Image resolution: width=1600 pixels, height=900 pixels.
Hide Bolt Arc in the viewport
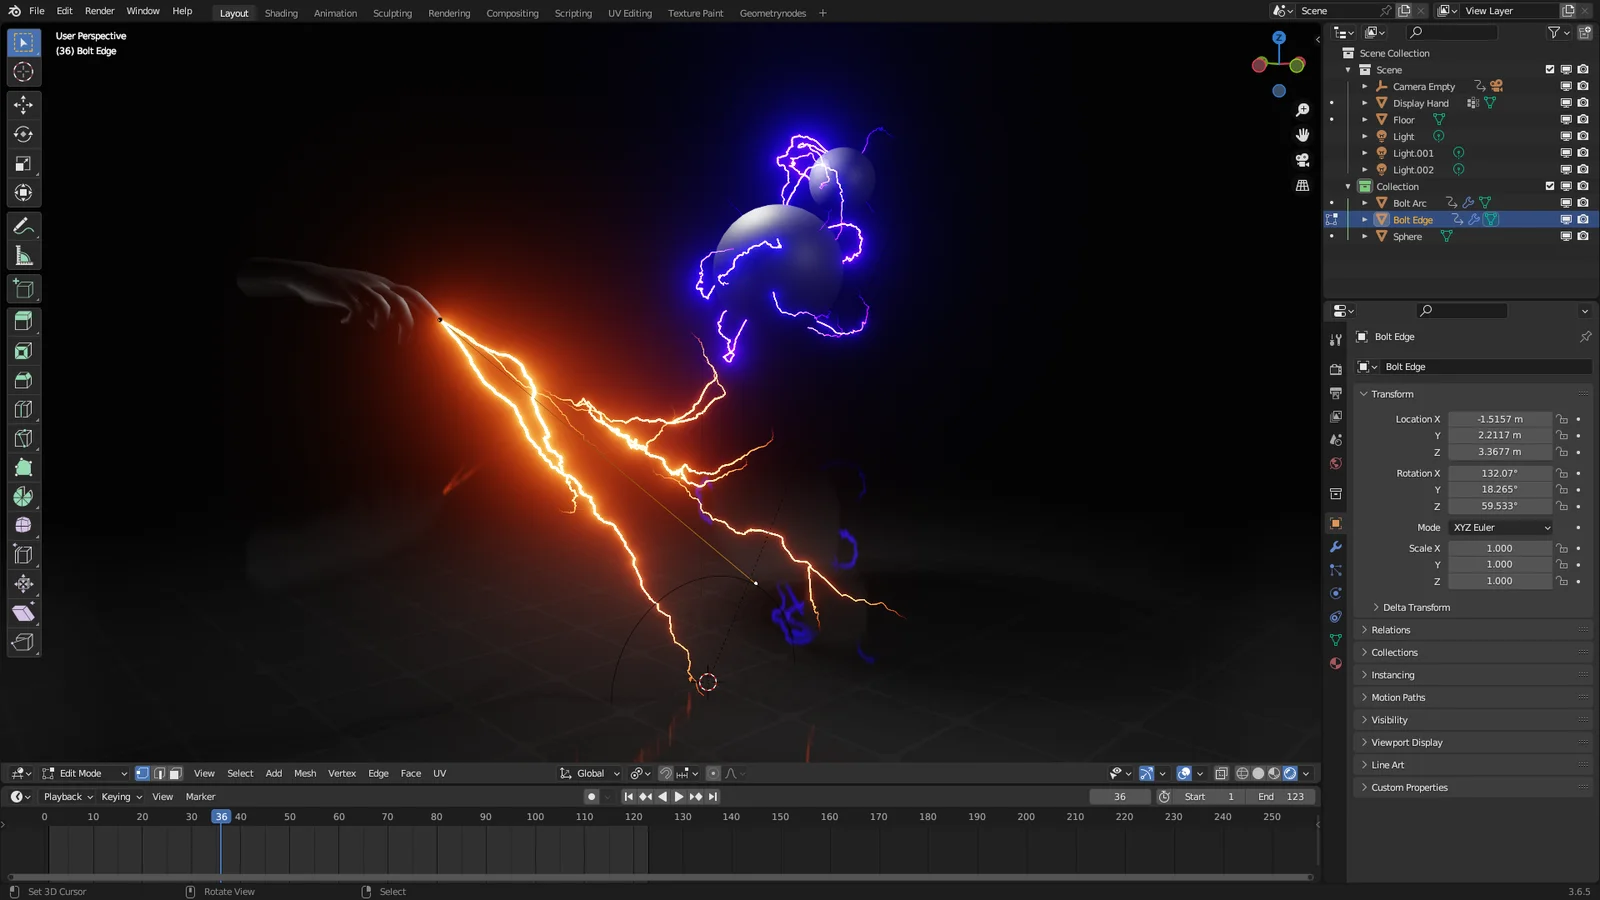[x=1565, y=202]
